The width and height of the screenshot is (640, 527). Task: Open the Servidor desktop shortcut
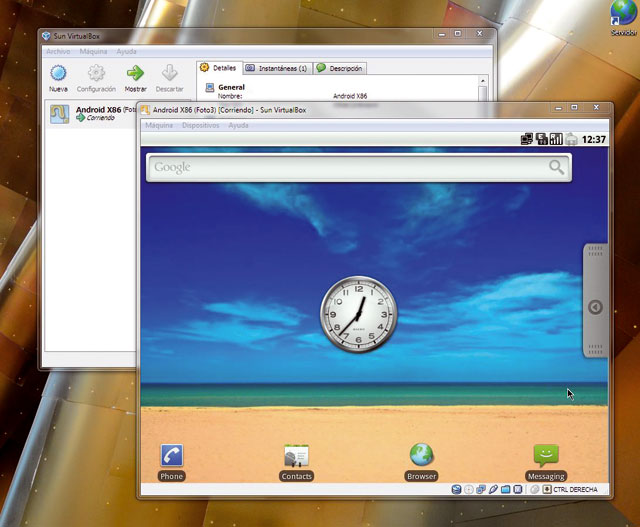[x=624, y=18]
